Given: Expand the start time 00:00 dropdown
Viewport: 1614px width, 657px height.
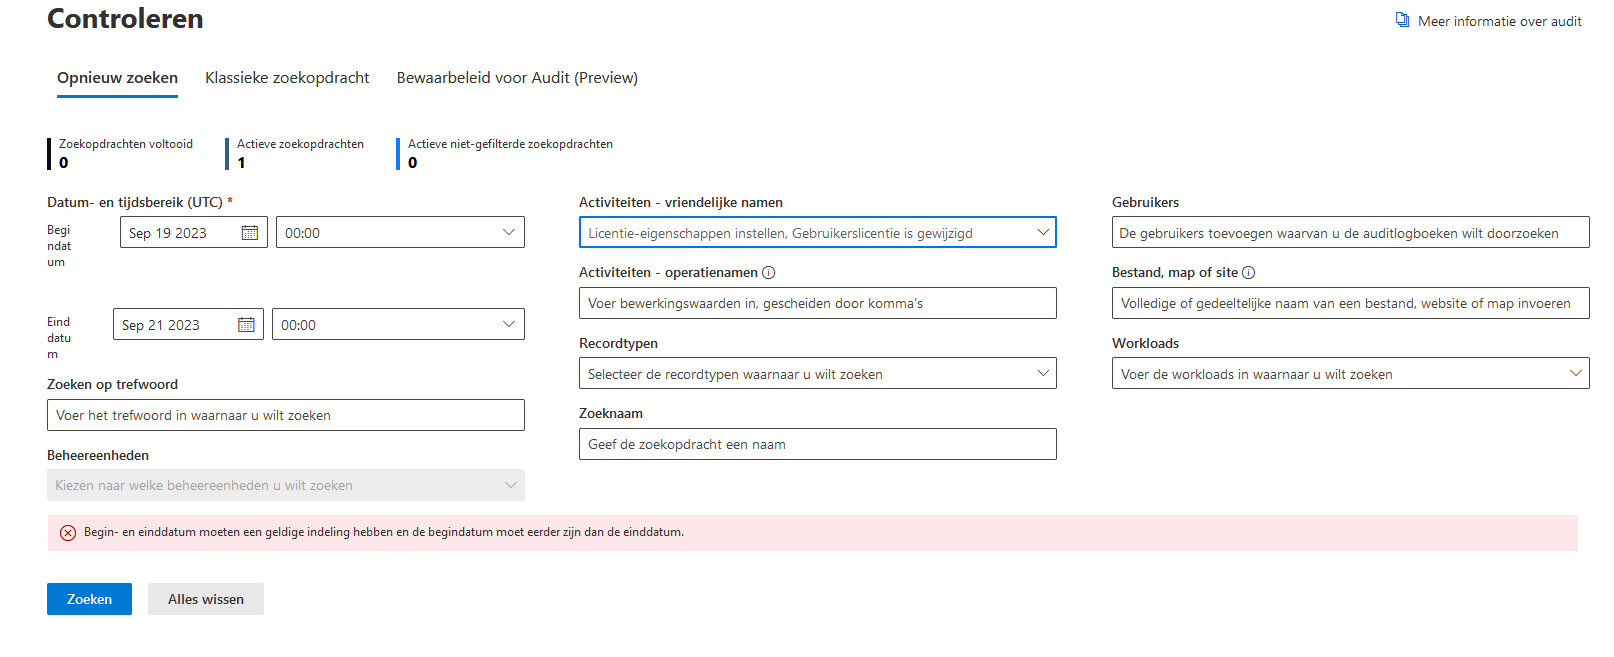Looking at the screenshot, I should [x=400, y=232].
